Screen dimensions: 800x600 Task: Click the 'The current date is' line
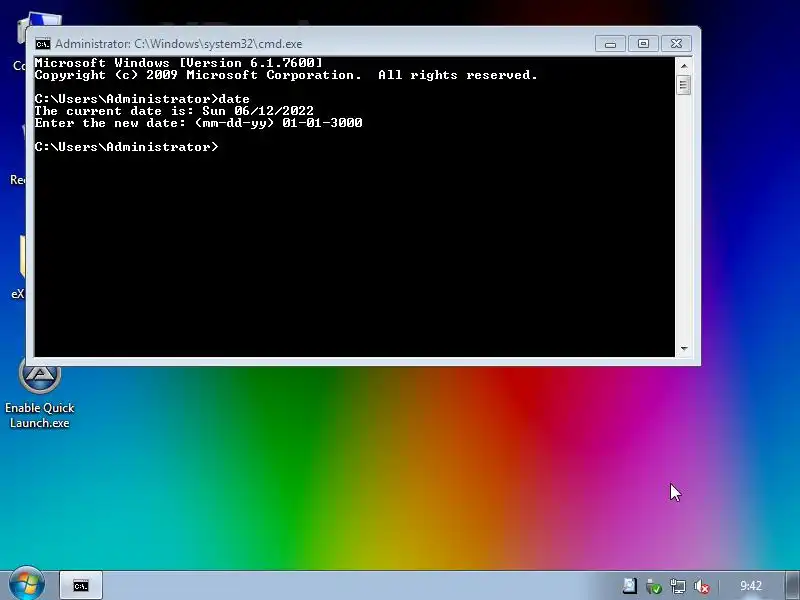174,111
